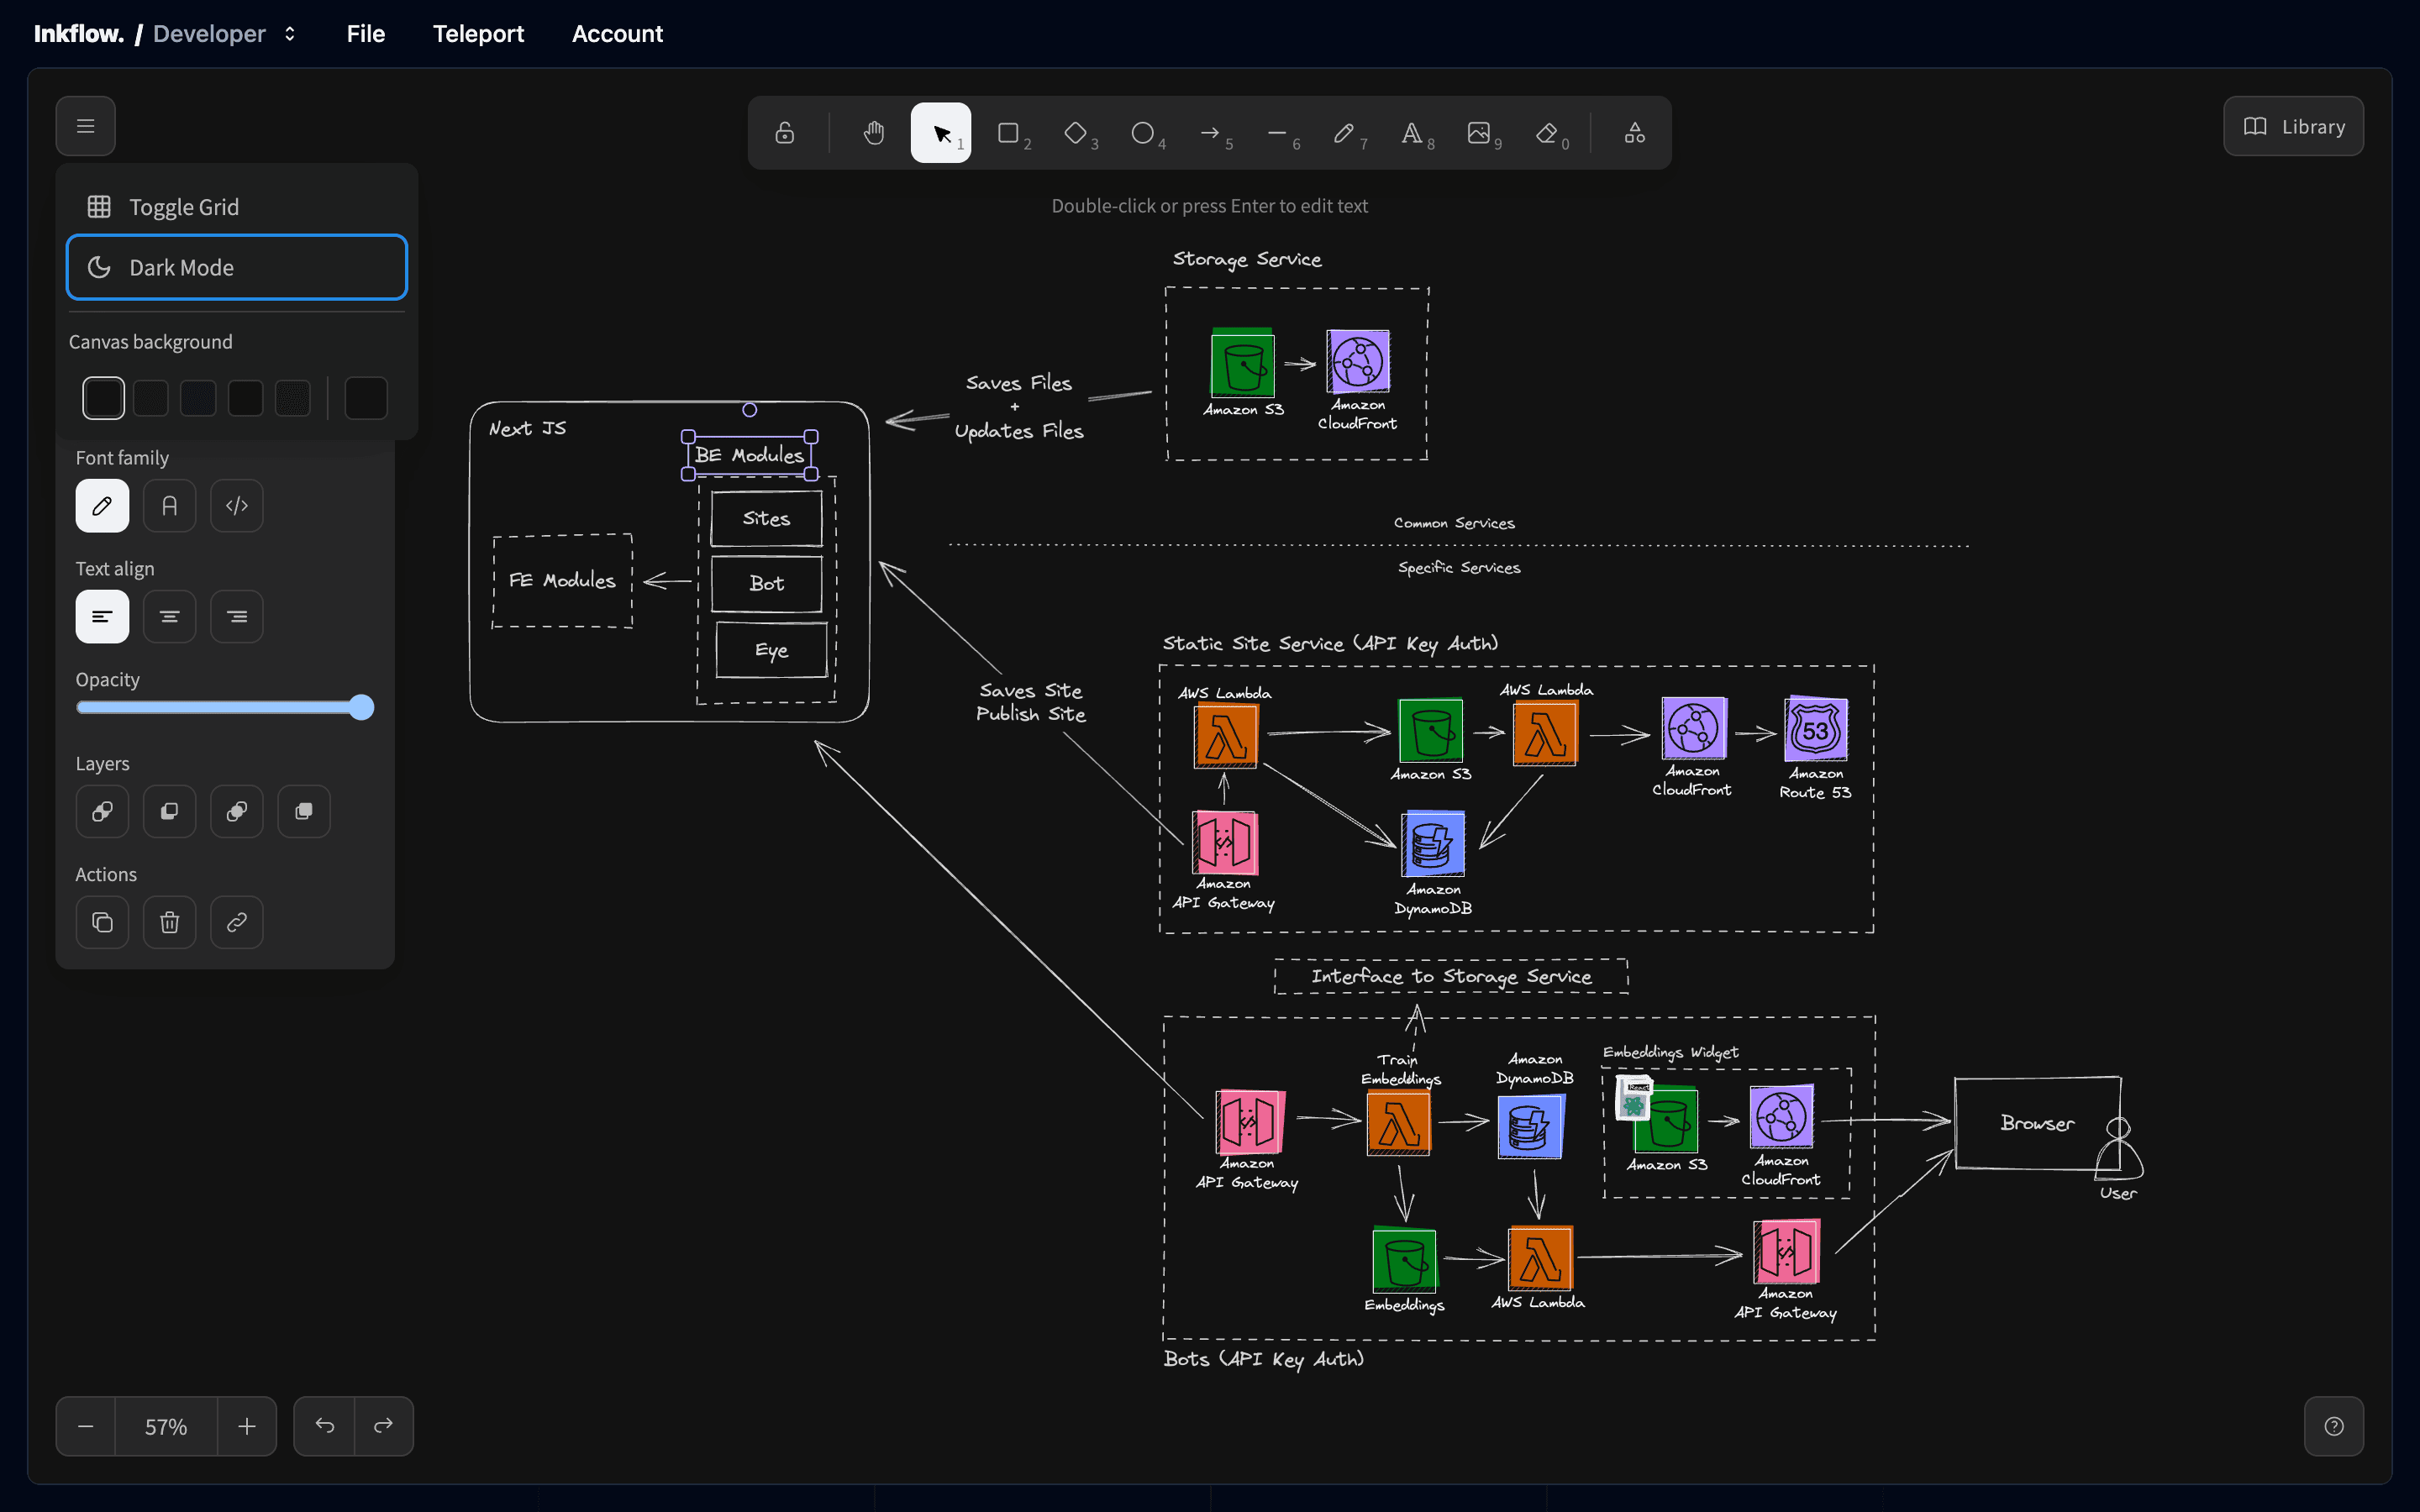Open the File menu
2420x1512 pixels.
tap(366, 34)
